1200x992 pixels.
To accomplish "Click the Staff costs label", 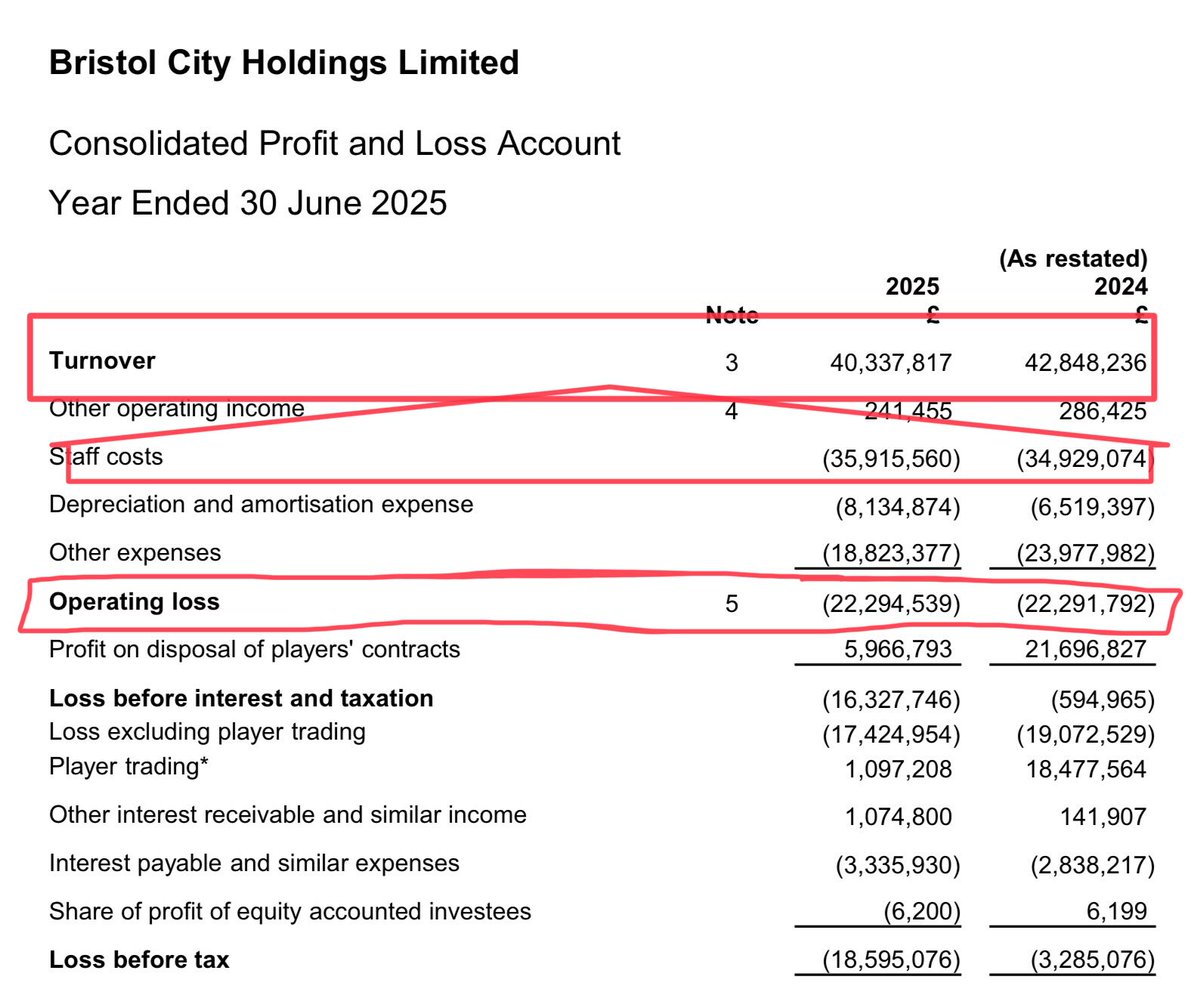I will 105,457.
